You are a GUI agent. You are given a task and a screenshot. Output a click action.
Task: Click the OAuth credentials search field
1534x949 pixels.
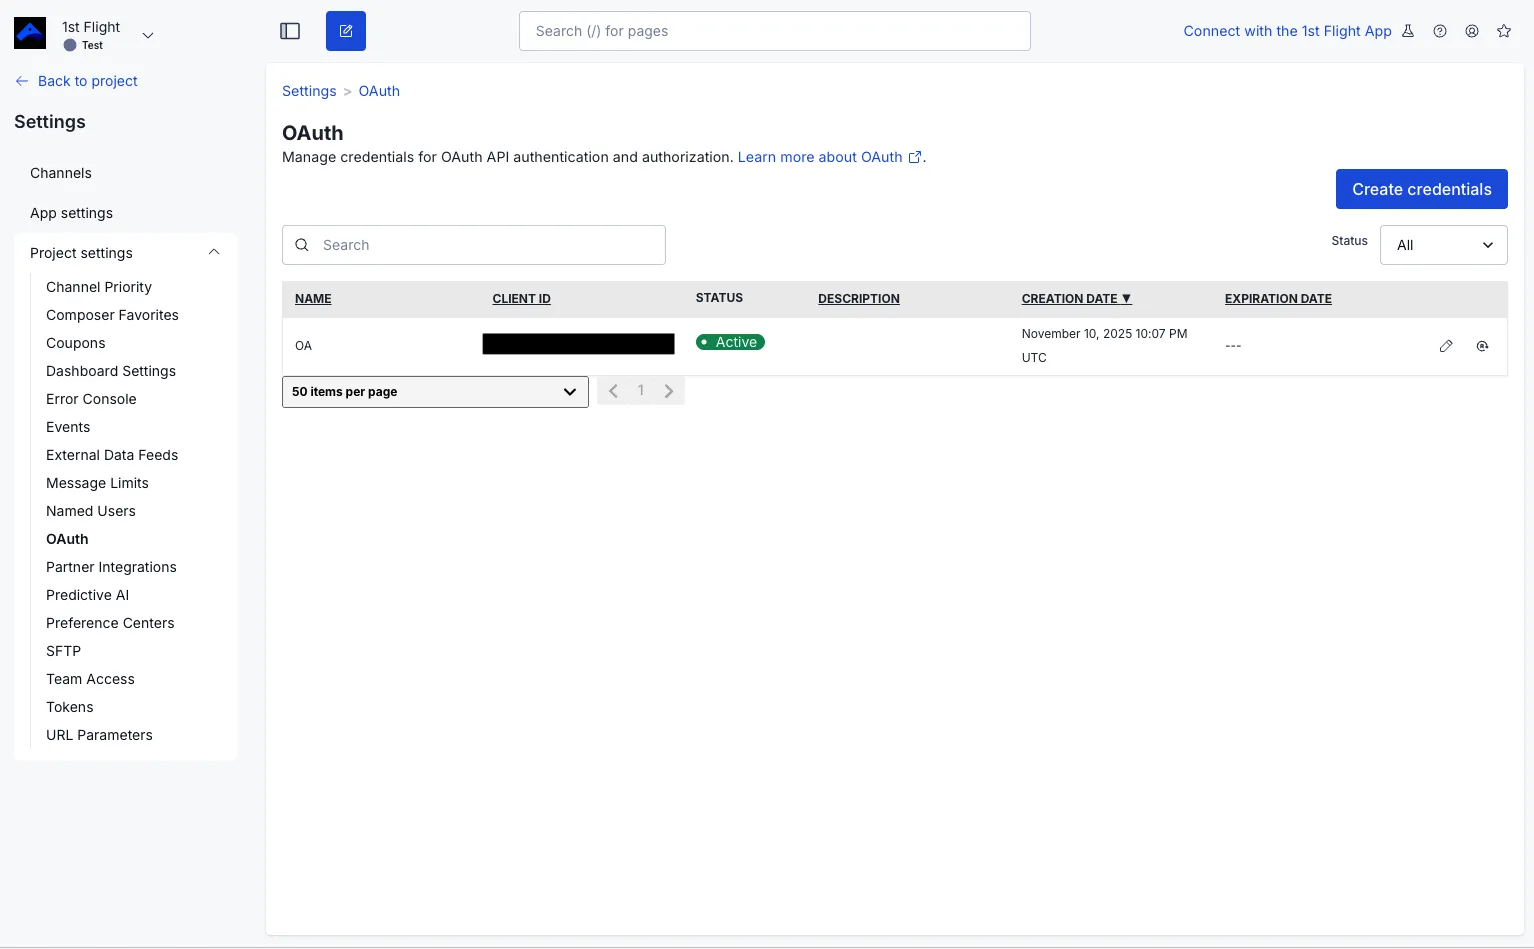(474, 245)
